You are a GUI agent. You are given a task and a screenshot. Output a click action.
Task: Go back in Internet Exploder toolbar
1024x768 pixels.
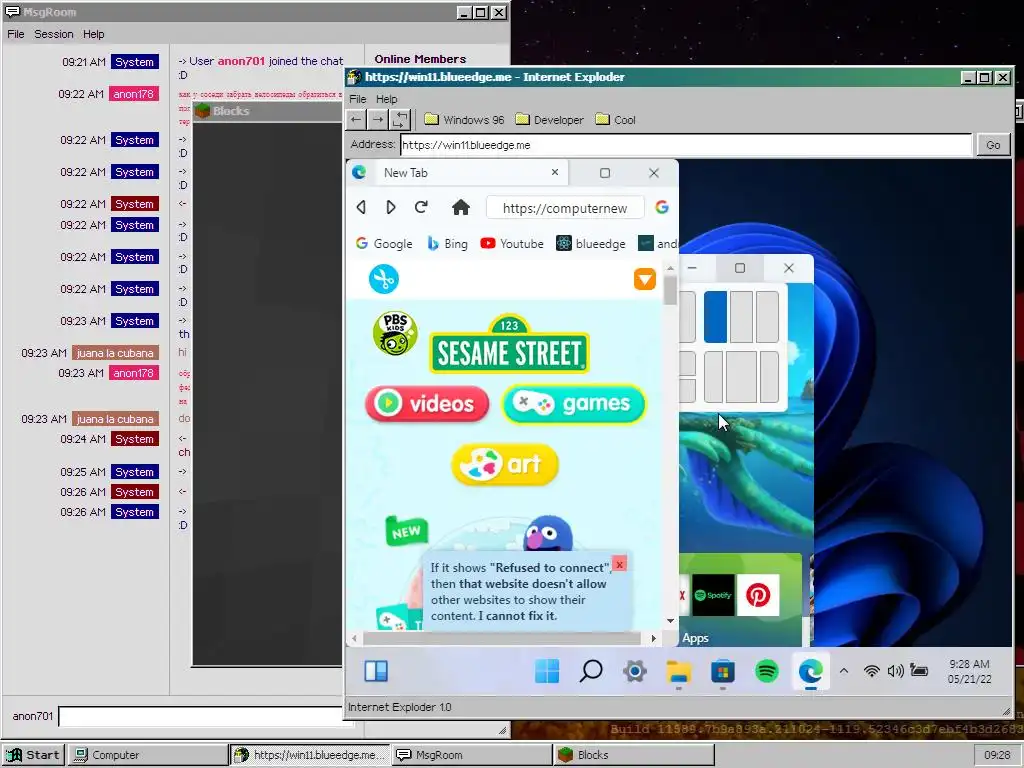point(356,120)
